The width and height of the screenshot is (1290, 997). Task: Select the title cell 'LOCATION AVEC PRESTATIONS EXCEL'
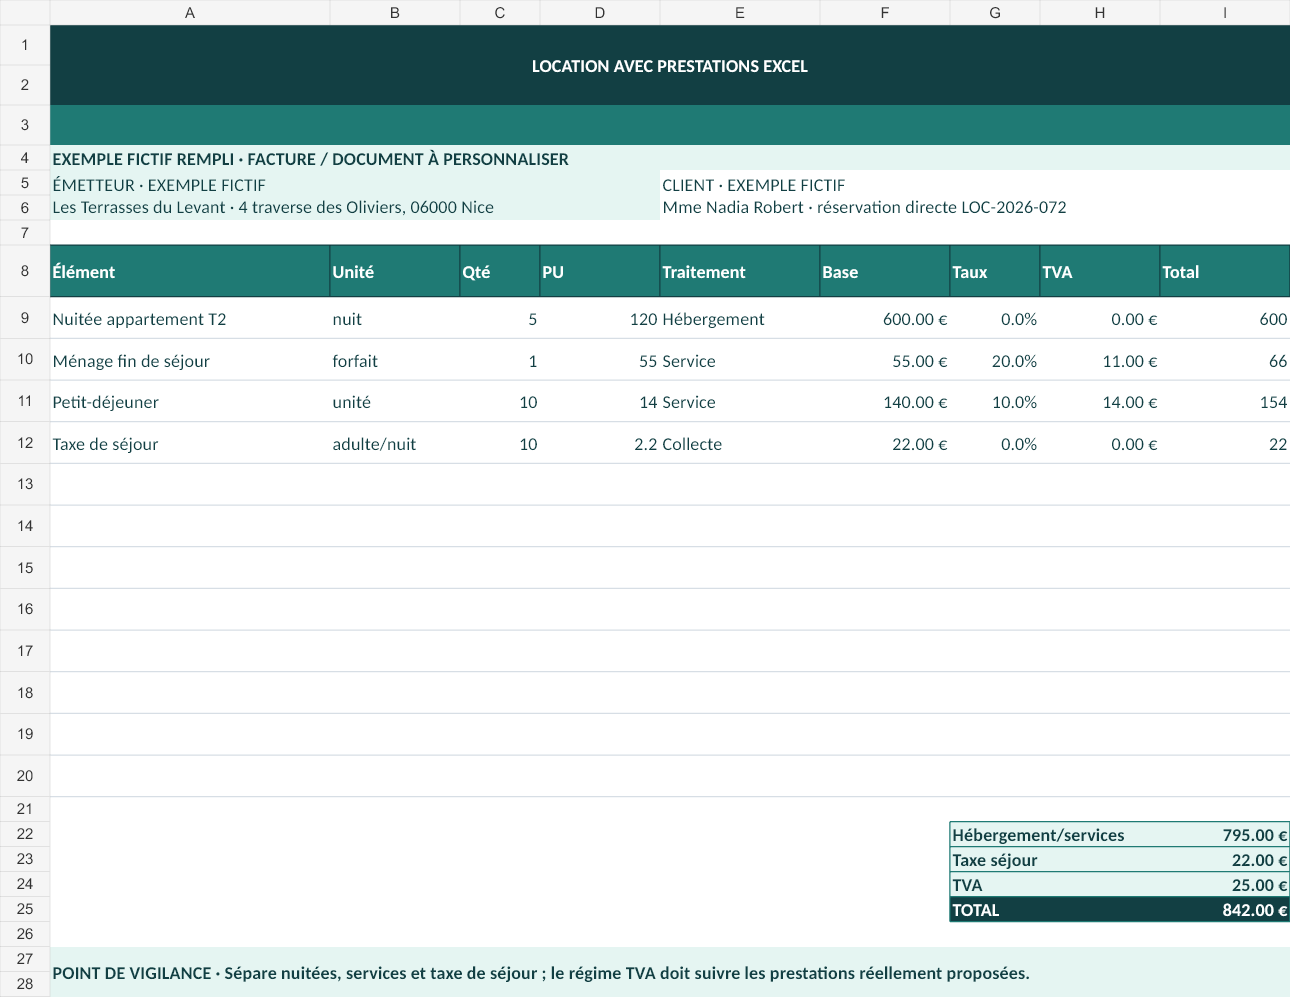[x=670, y=65]
